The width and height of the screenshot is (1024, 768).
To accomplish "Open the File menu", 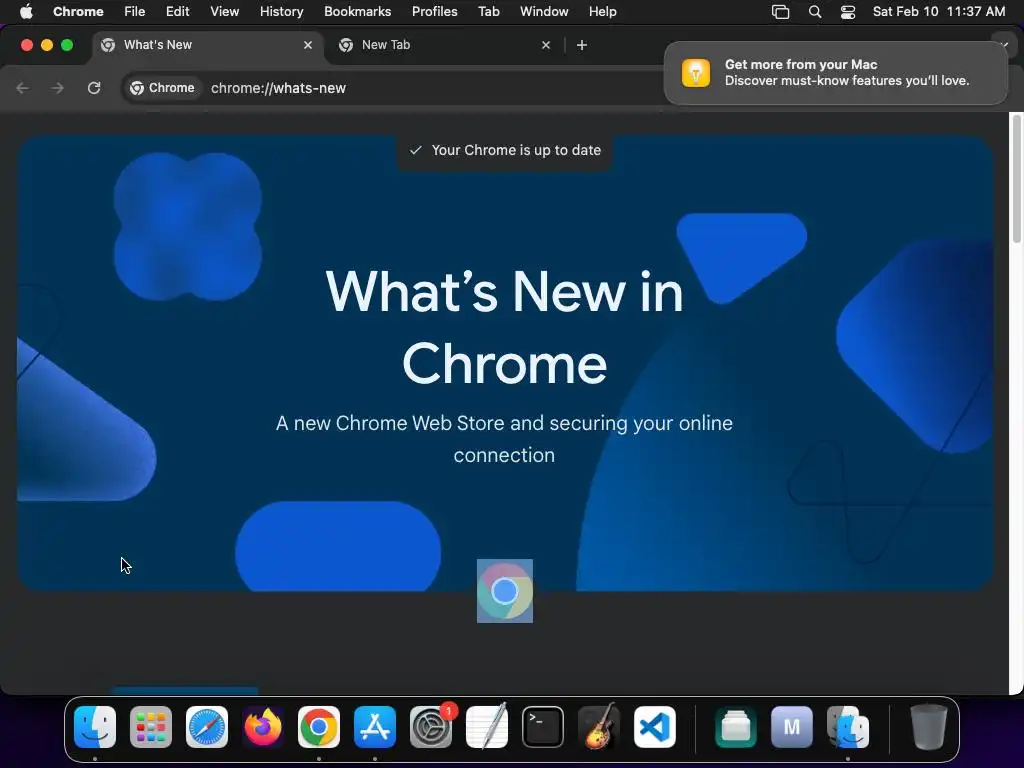I will [135, 11].
